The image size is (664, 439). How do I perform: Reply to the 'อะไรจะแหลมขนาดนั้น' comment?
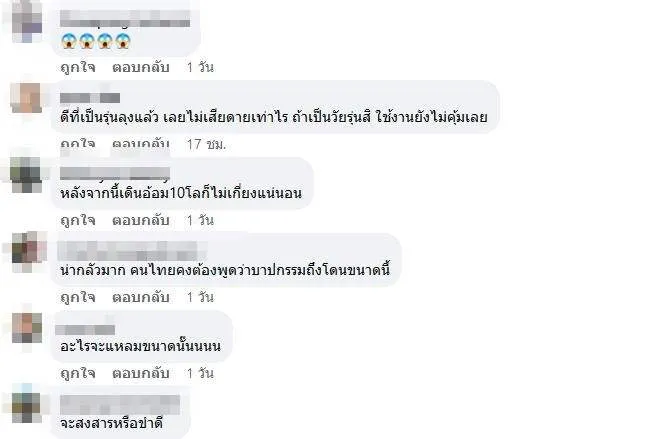coord(141,374)
